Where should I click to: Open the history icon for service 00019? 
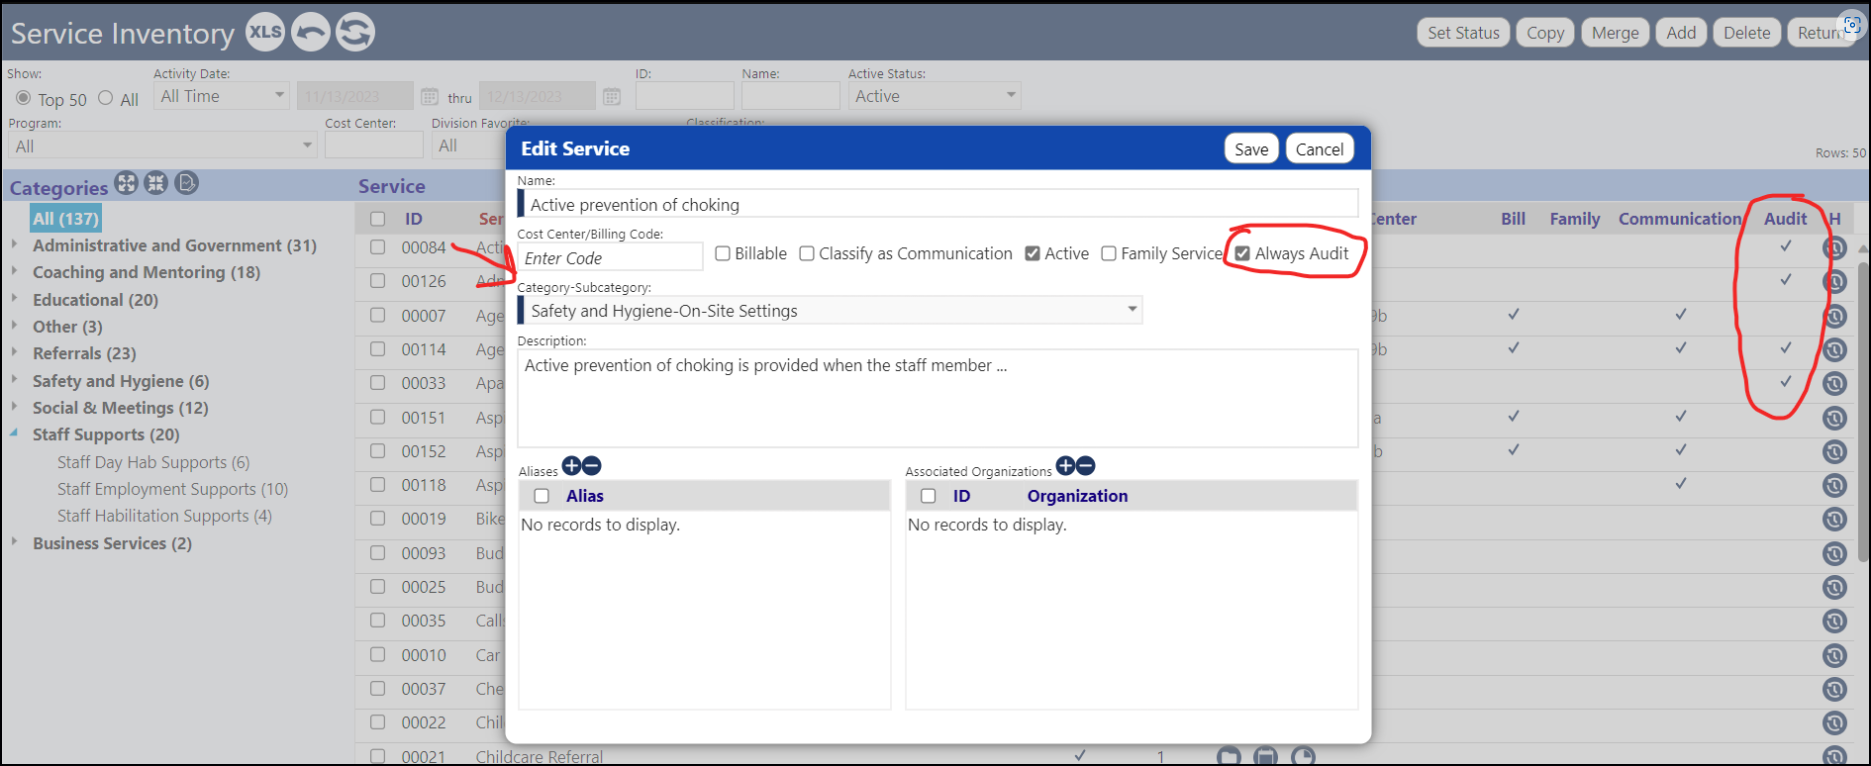pyautogui.click(x=1834, y=519)
